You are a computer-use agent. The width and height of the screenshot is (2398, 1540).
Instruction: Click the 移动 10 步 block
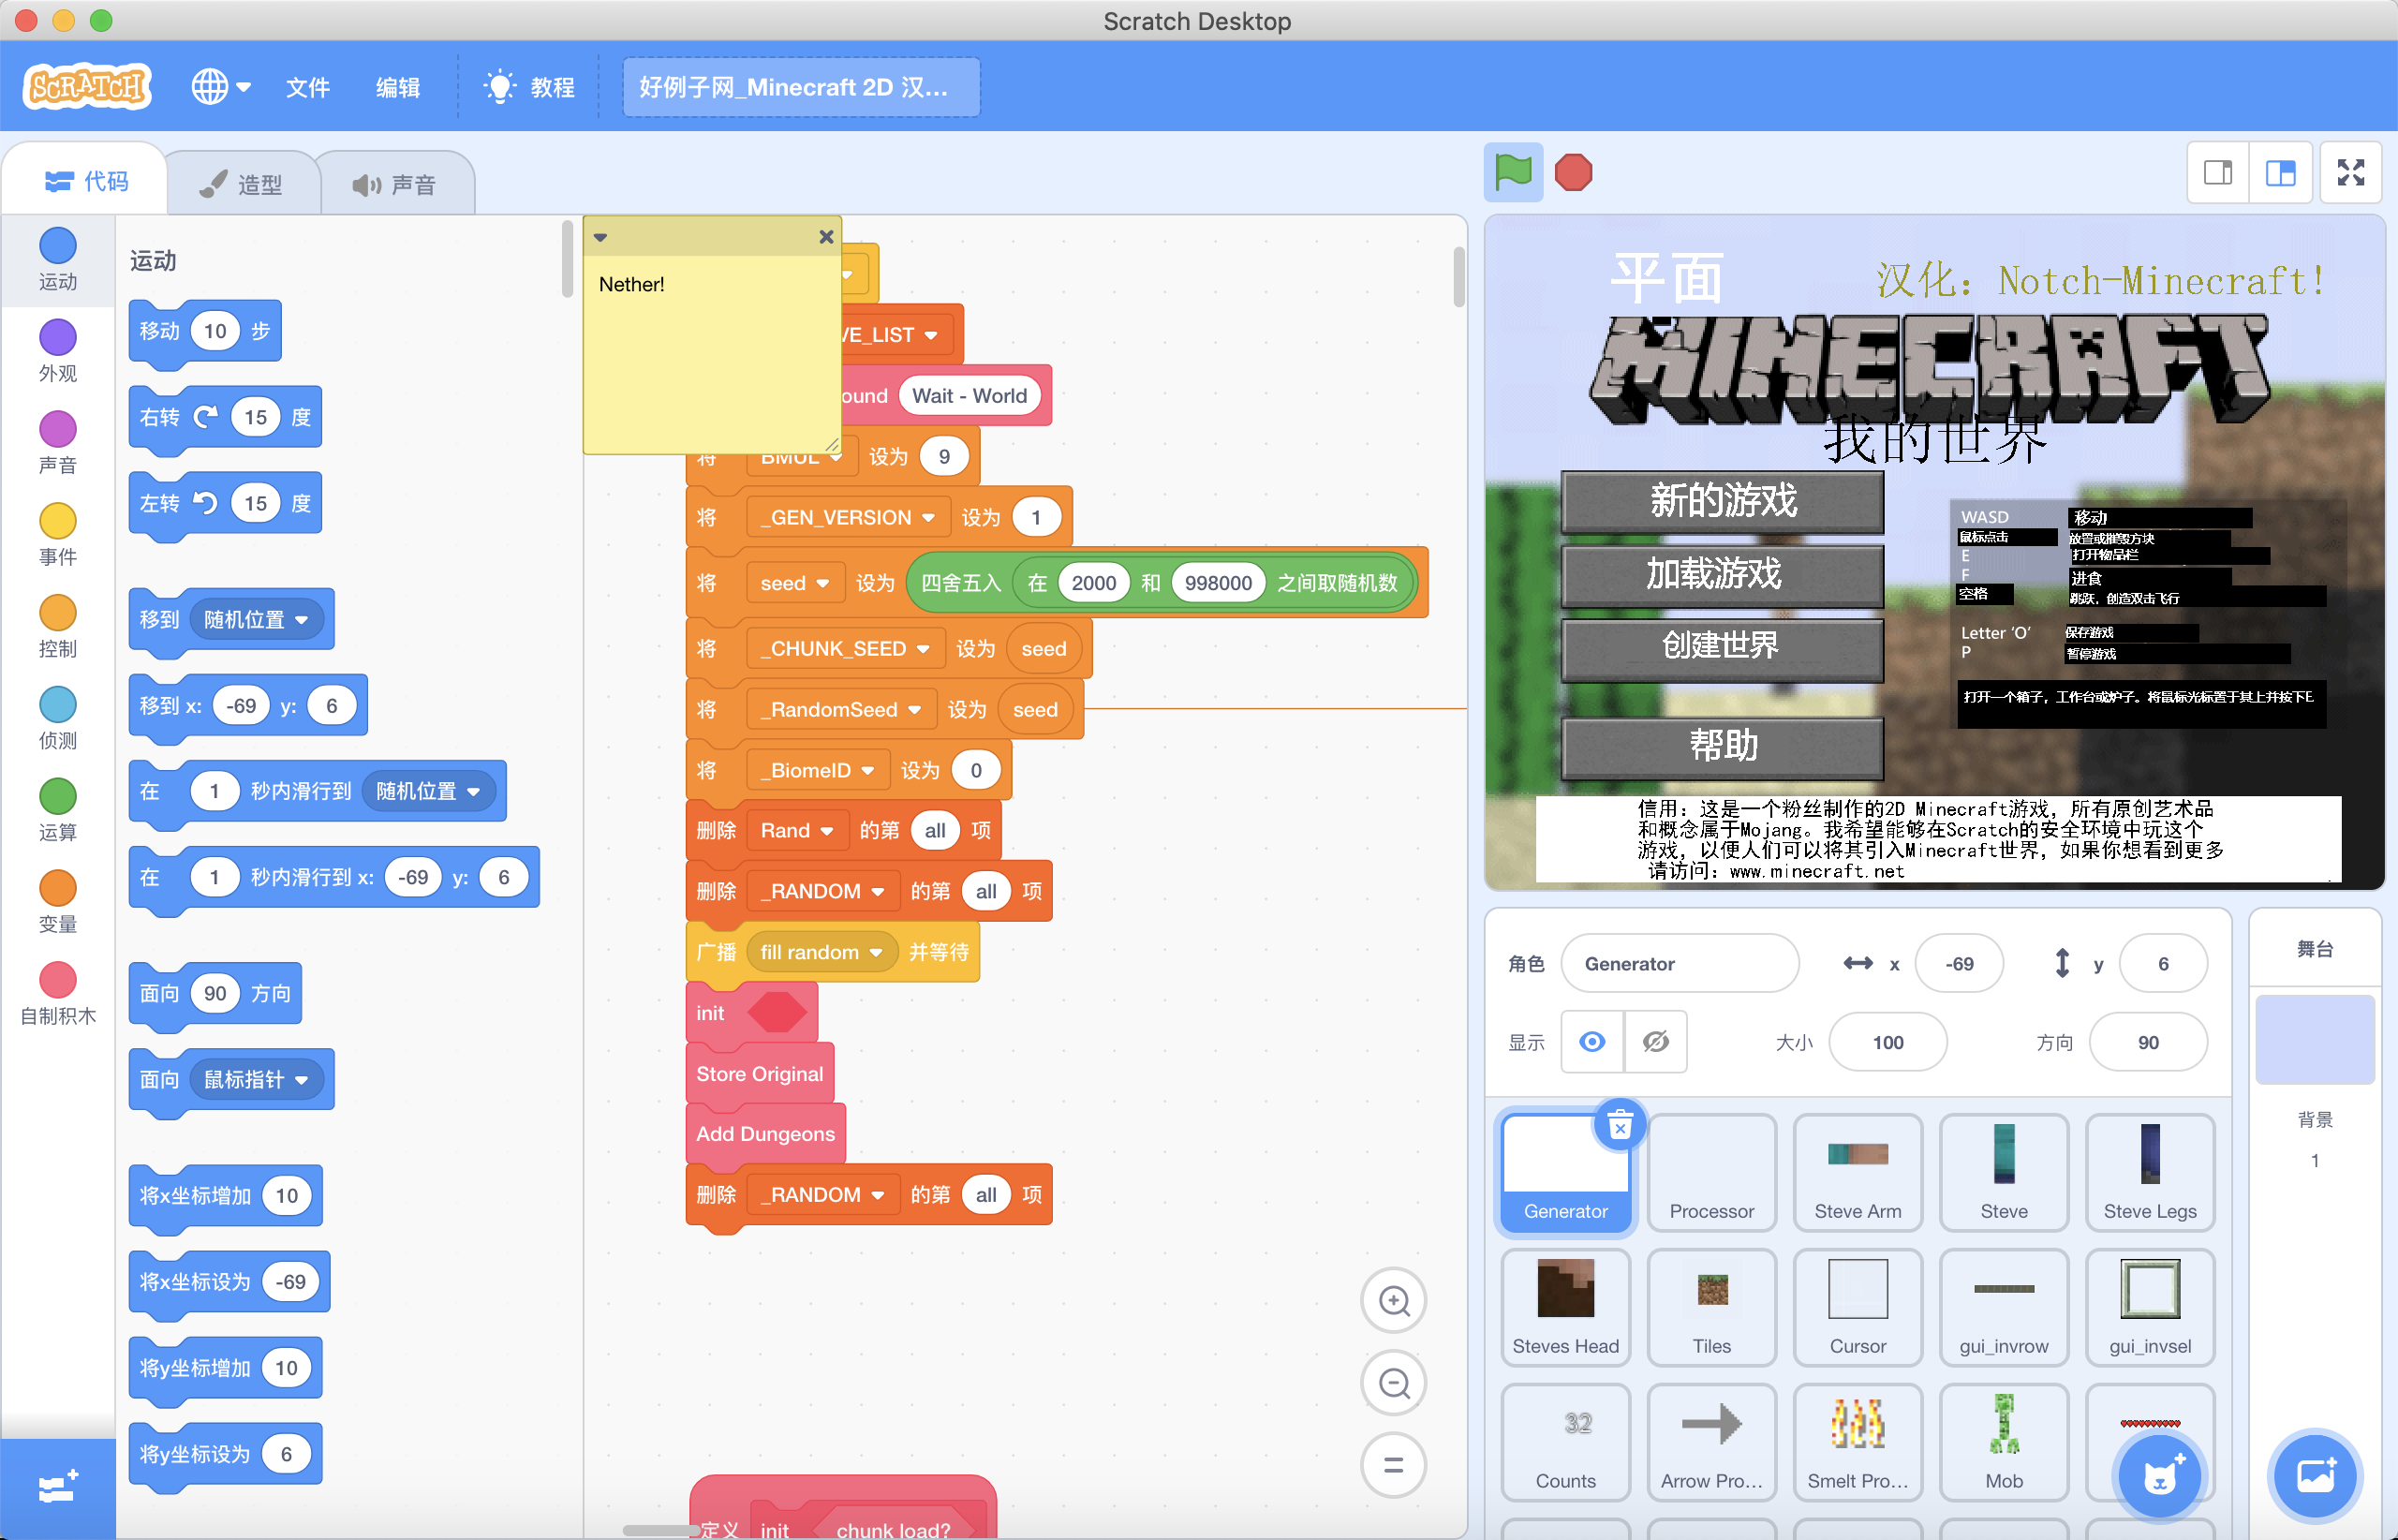(x=205, y=332)
